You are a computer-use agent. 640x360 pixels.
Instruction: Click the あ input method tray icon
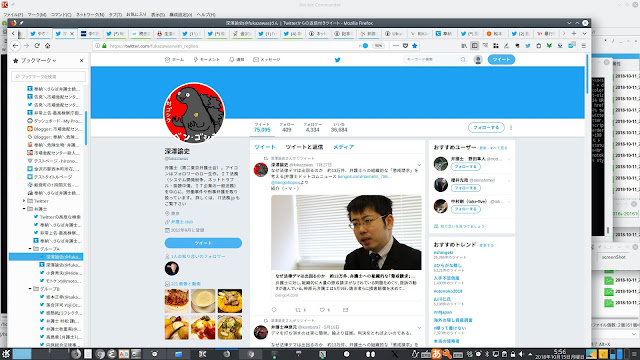click(436, 354)
